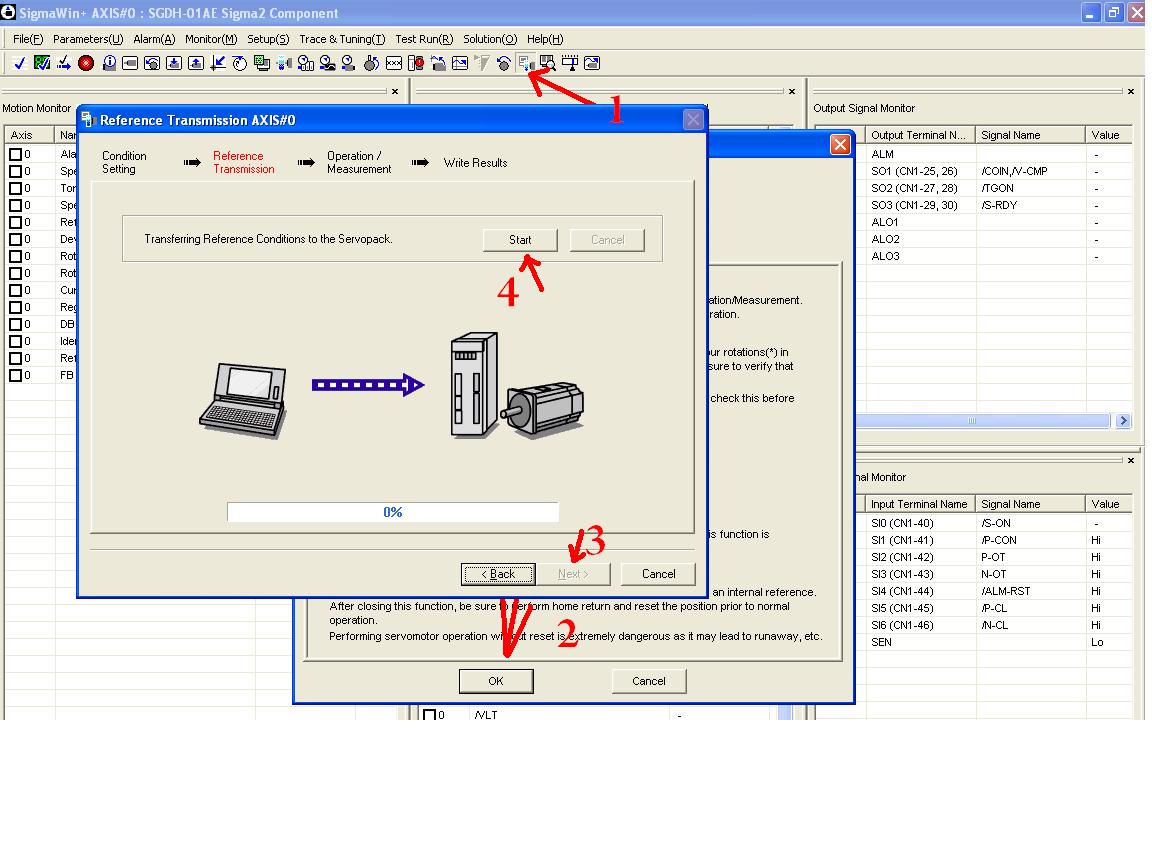Screen dimensions: 1152x864
Task: Click Cancel in the warning dialog behind
Action: point(649,681)
